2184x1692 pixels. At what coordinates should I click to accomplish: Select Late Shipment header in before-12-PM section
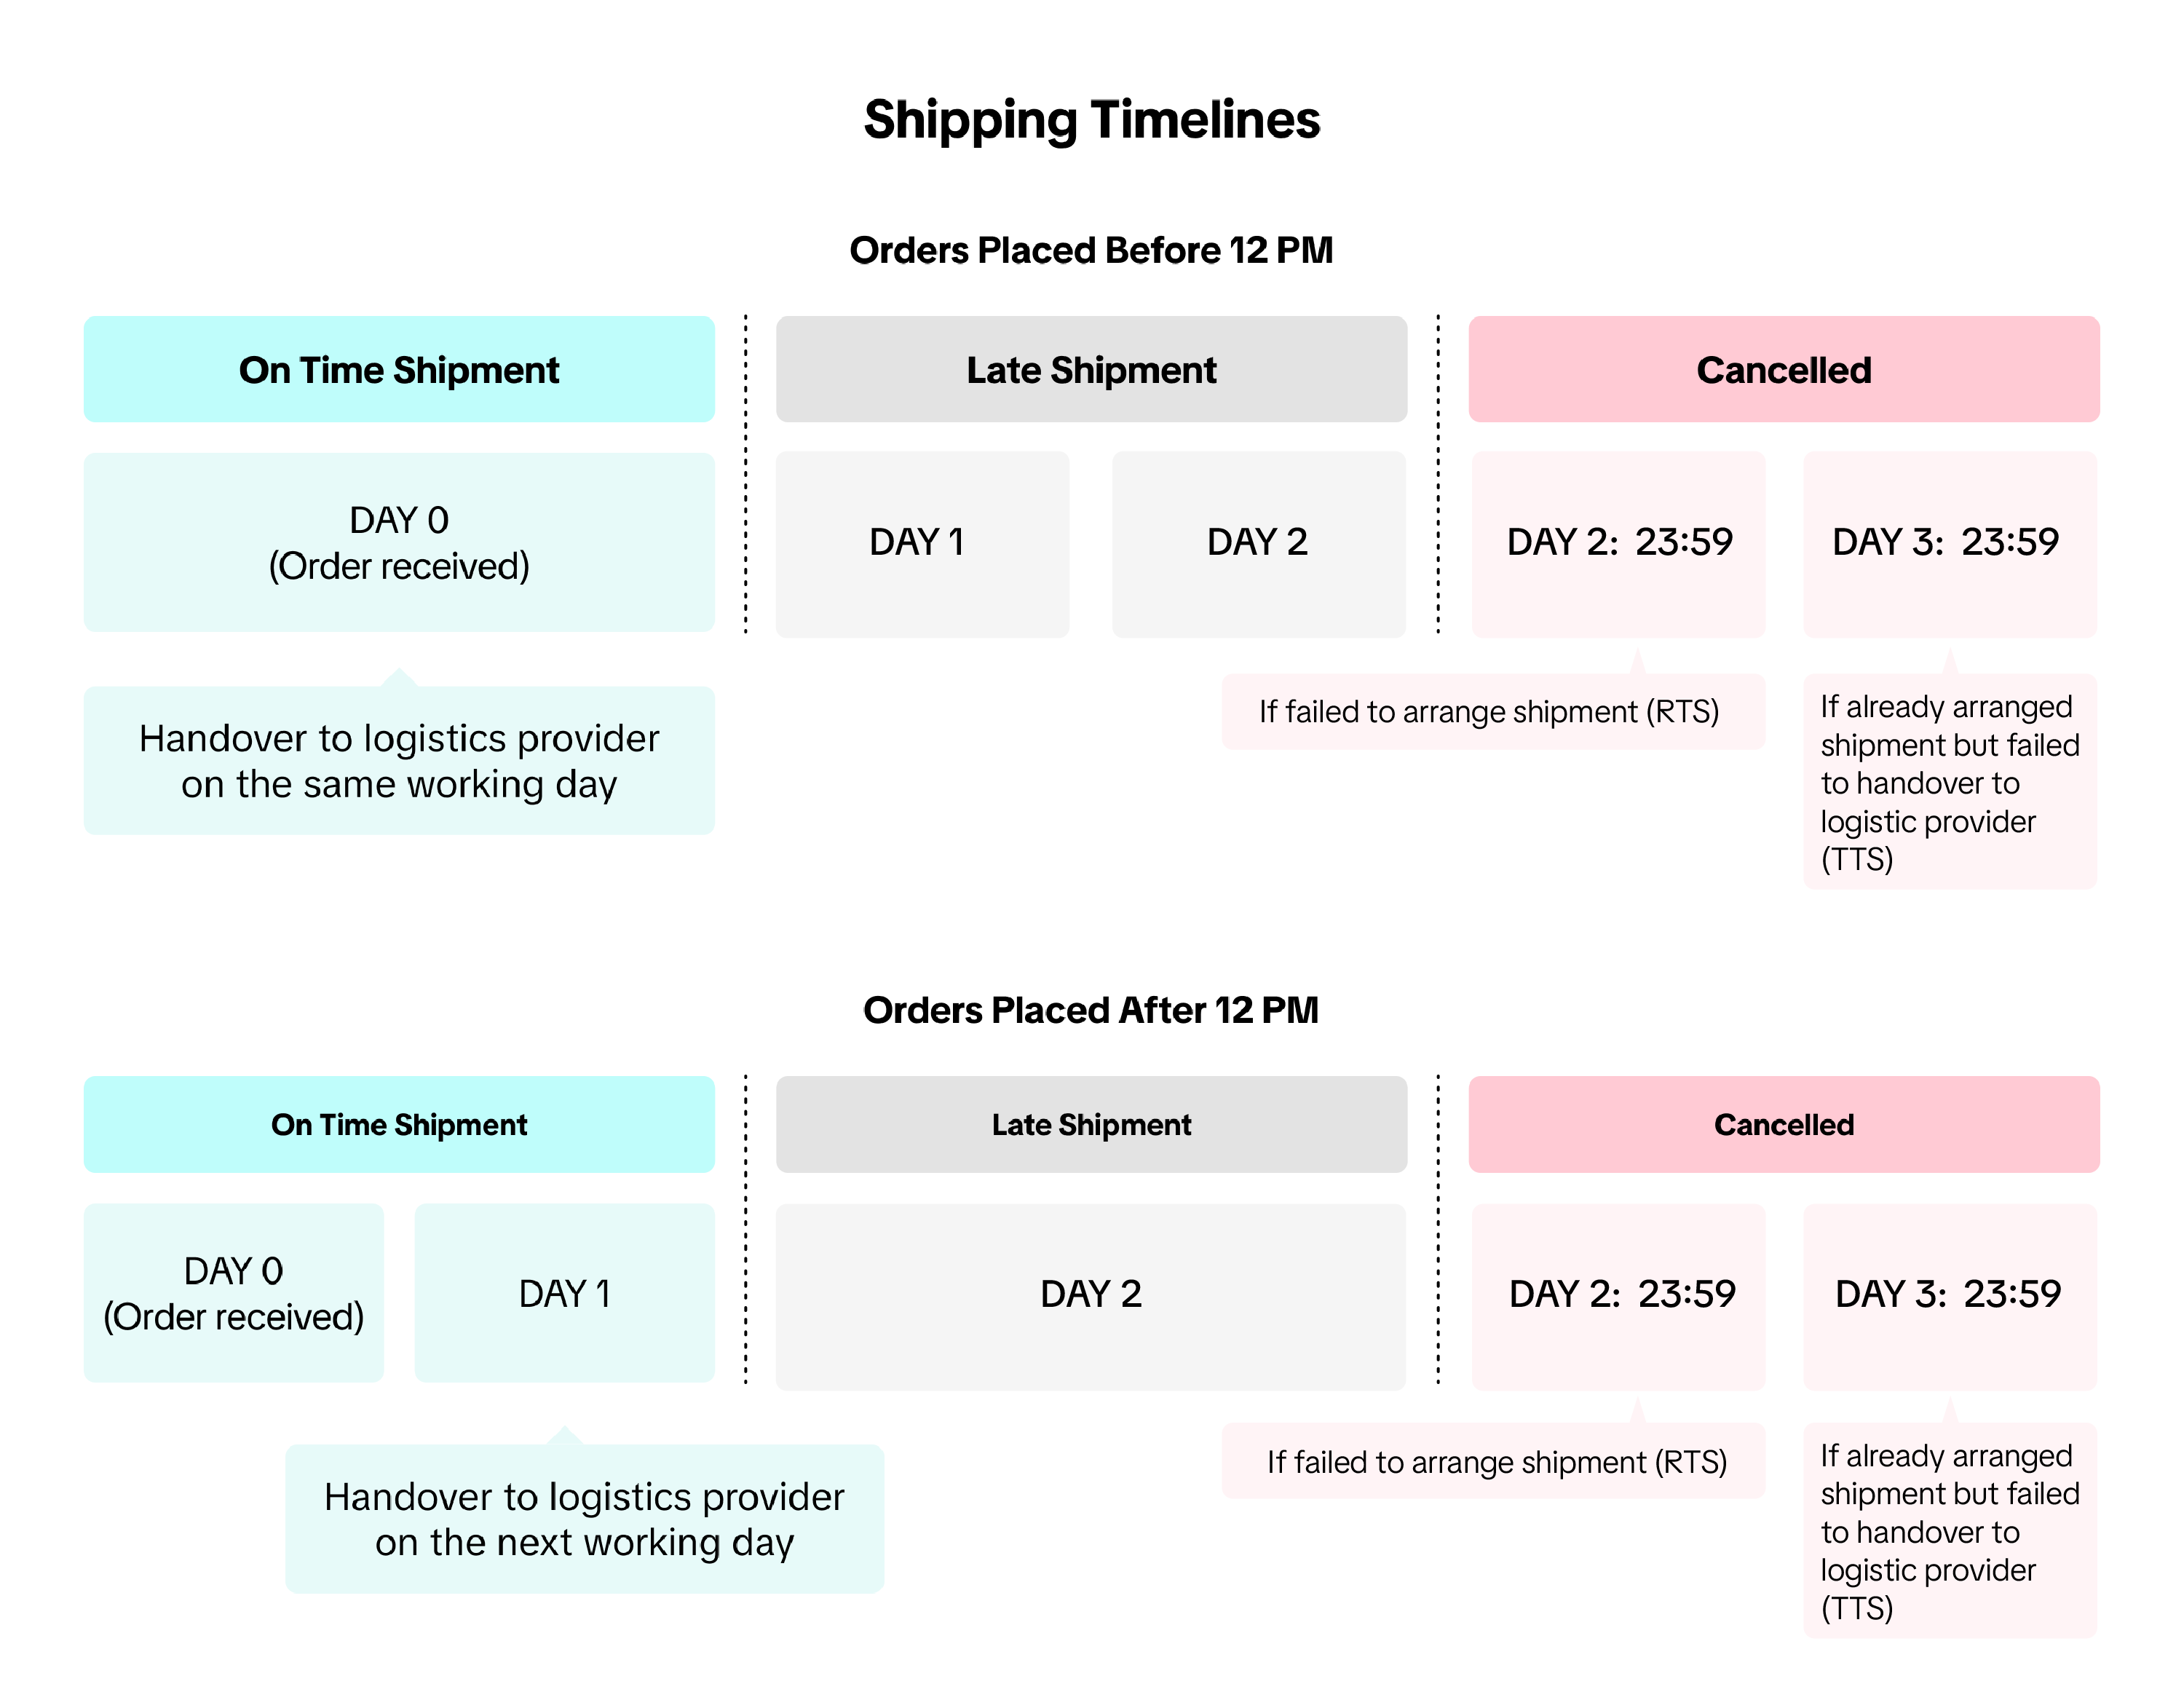(x=1091, y=370)
